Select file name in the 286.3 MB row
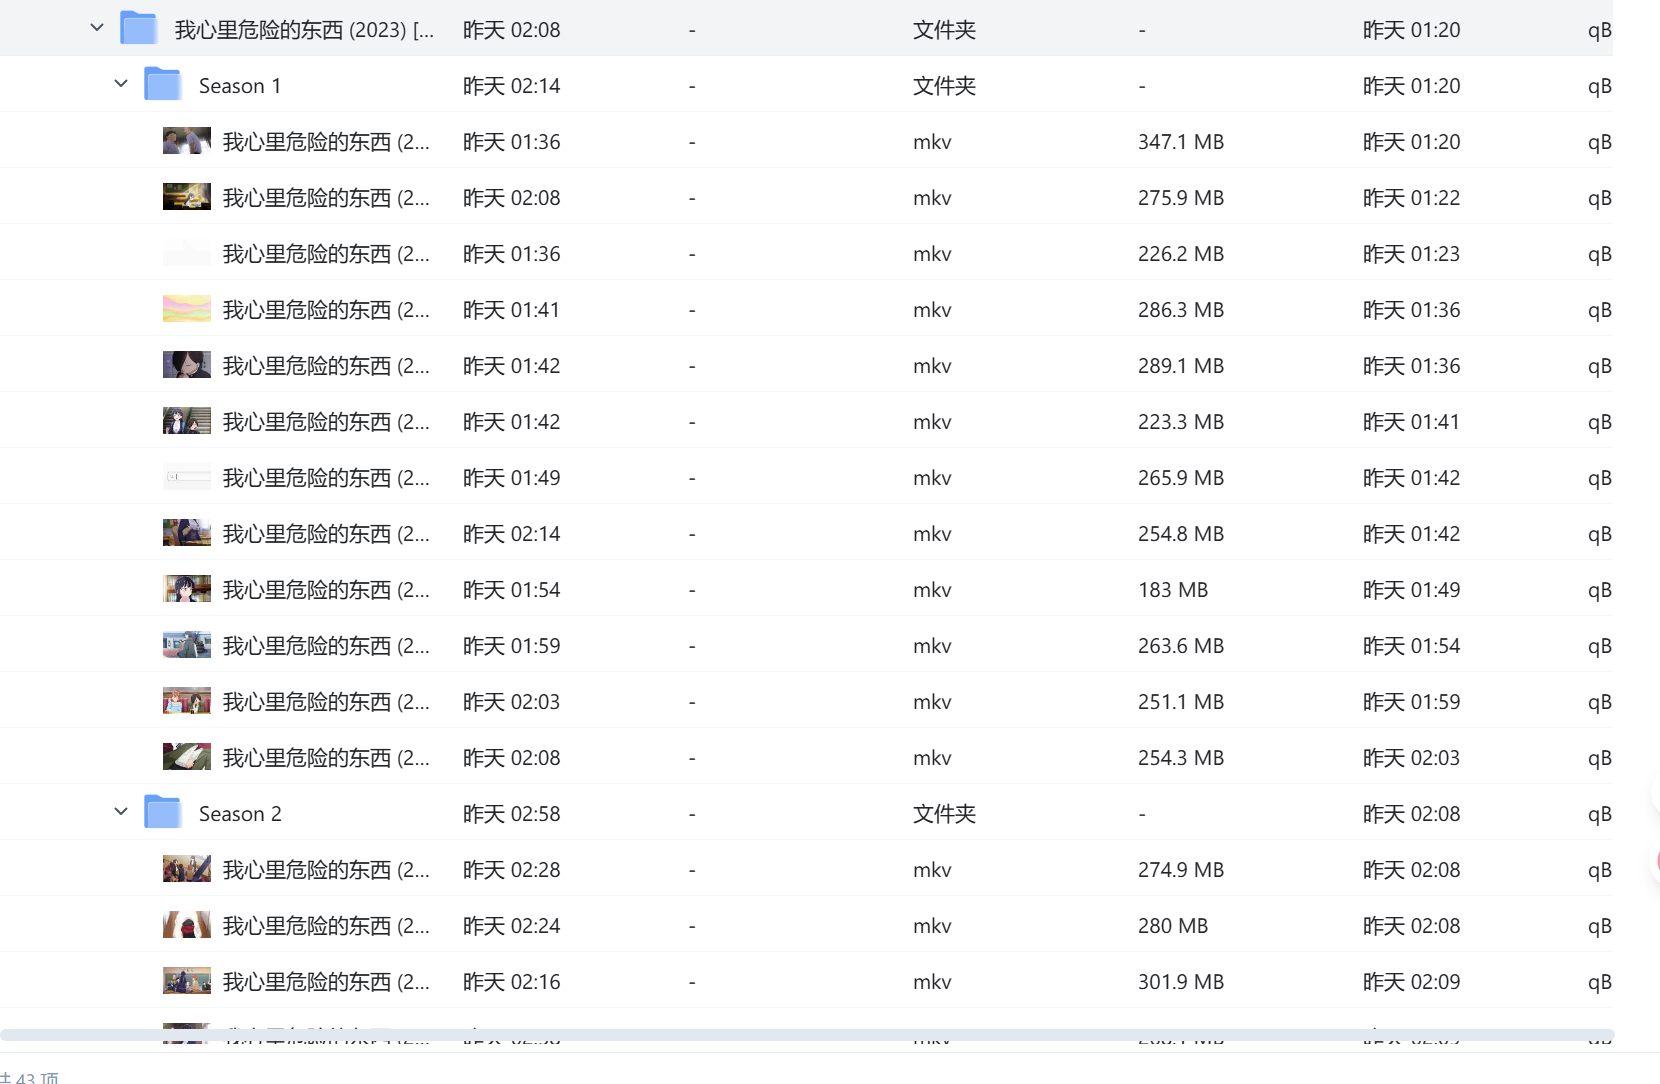Viewport: 1660px width, 1084px height. click(326, 310)
